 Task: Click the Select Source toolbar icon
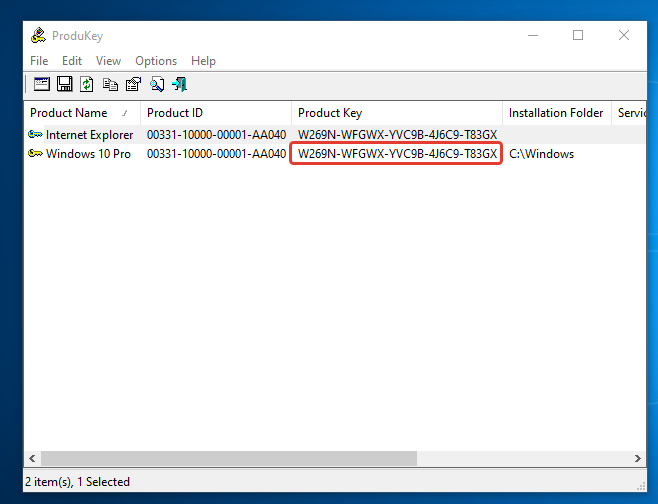pos(41,84)
